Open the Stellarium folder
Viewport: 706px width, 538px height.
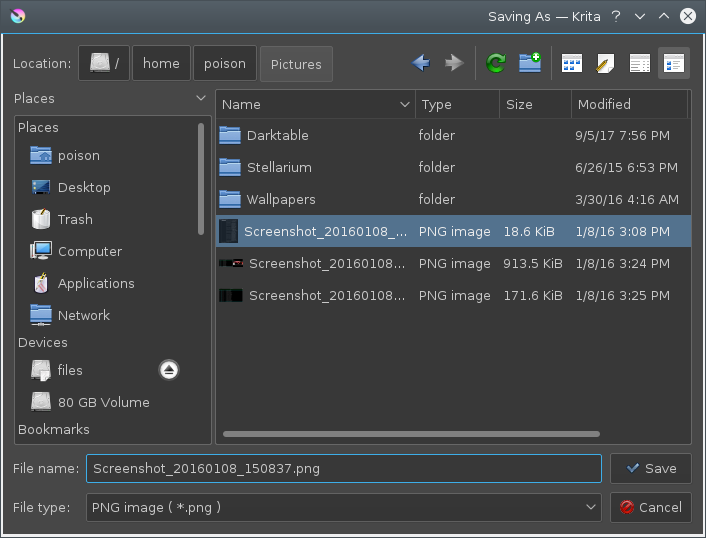tap(453, 167)
